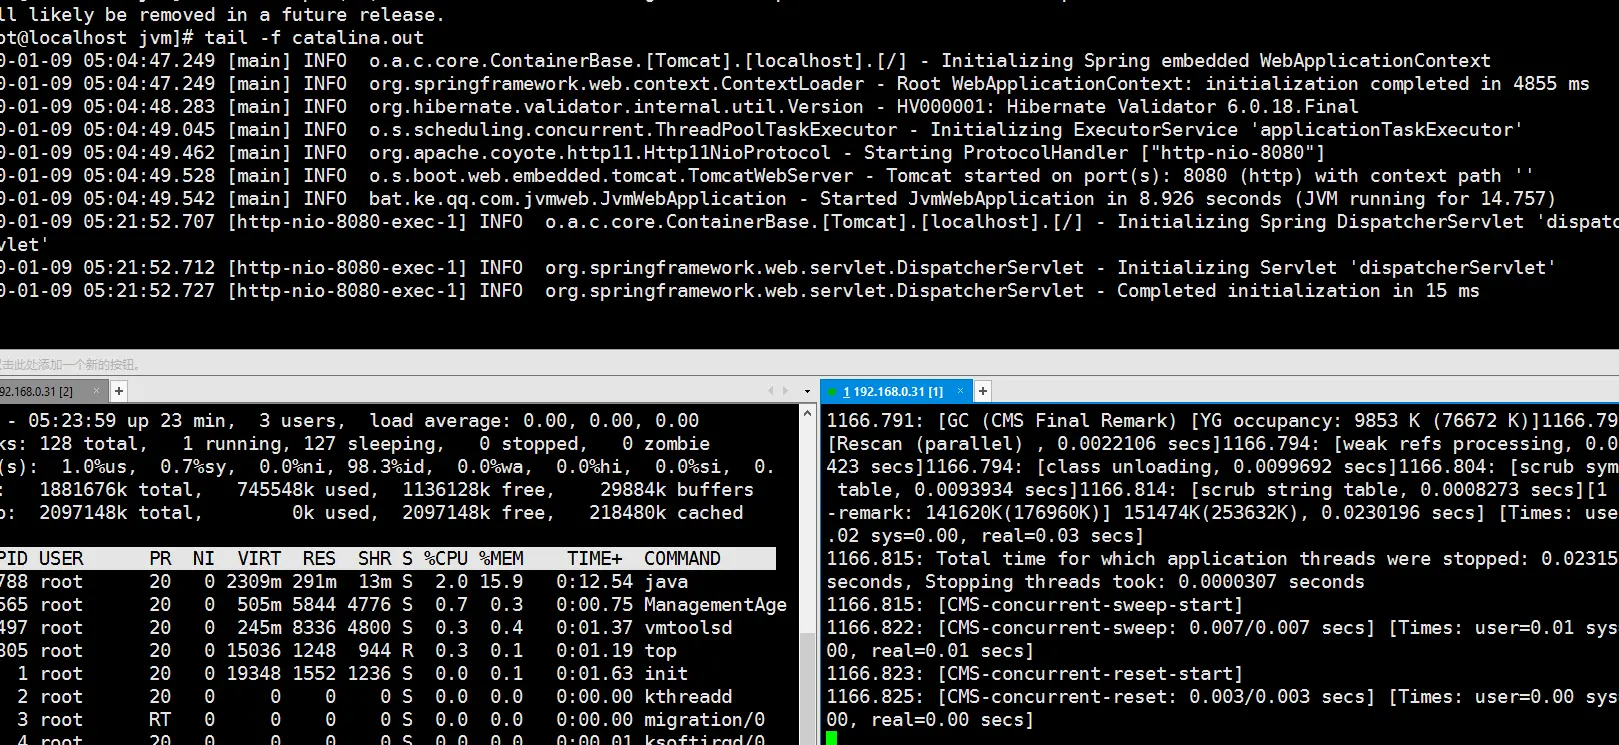Screen dimensions: 1619x745
Task: Click the ManagementAge process row
Action: (394, 604)
